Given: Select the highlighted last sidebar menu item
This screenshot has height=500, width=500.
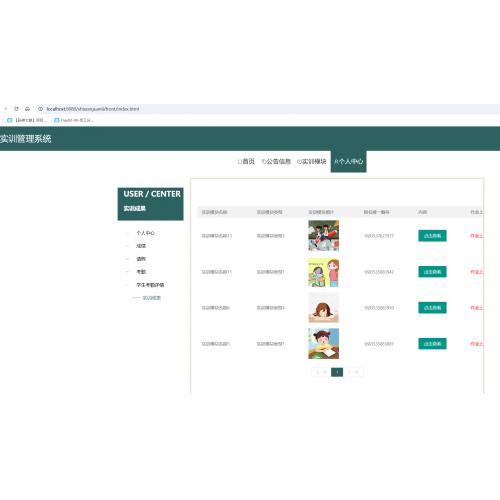Looking at the screenshot, I should tap(152, 298).
